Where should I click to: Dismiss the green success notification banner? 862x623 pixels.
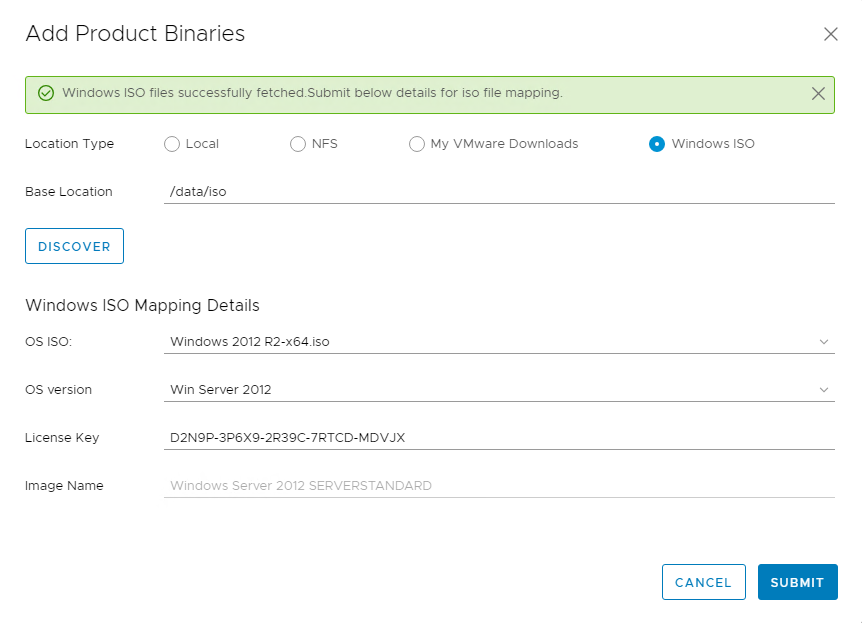(x=818, y=93)
